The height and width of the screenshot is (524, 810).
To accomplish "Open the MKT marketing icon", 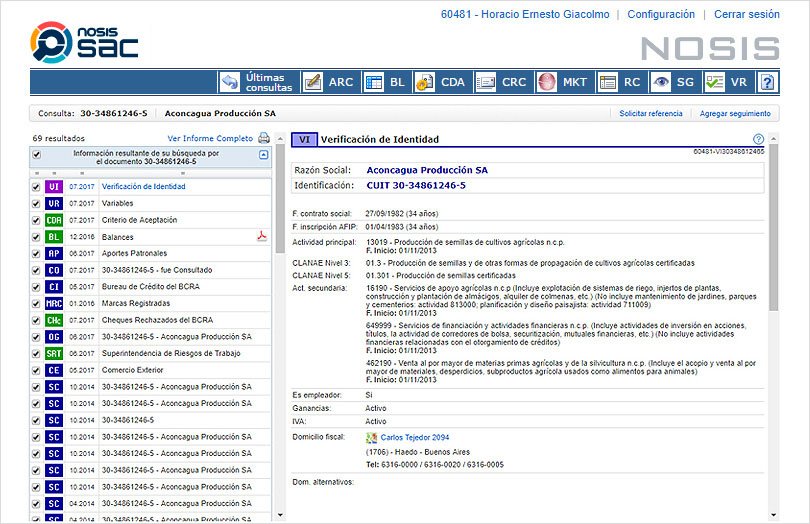I will (547, 82).
